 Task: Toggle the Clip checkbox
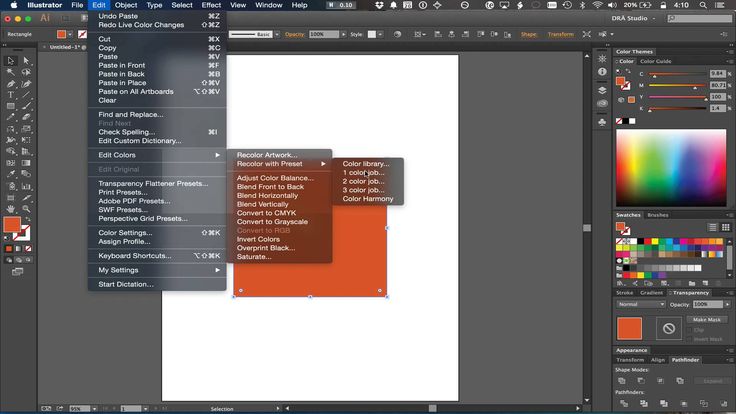(690, 330)
